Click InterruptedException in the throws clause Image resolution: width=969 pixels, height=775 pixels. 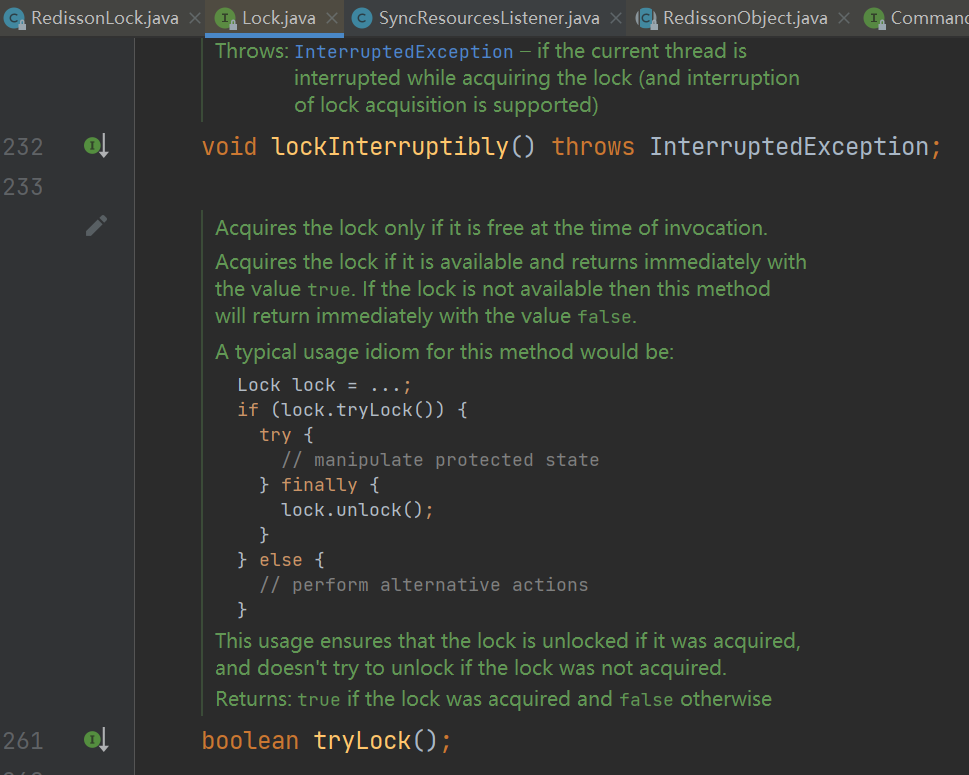(x=789, y=147)
